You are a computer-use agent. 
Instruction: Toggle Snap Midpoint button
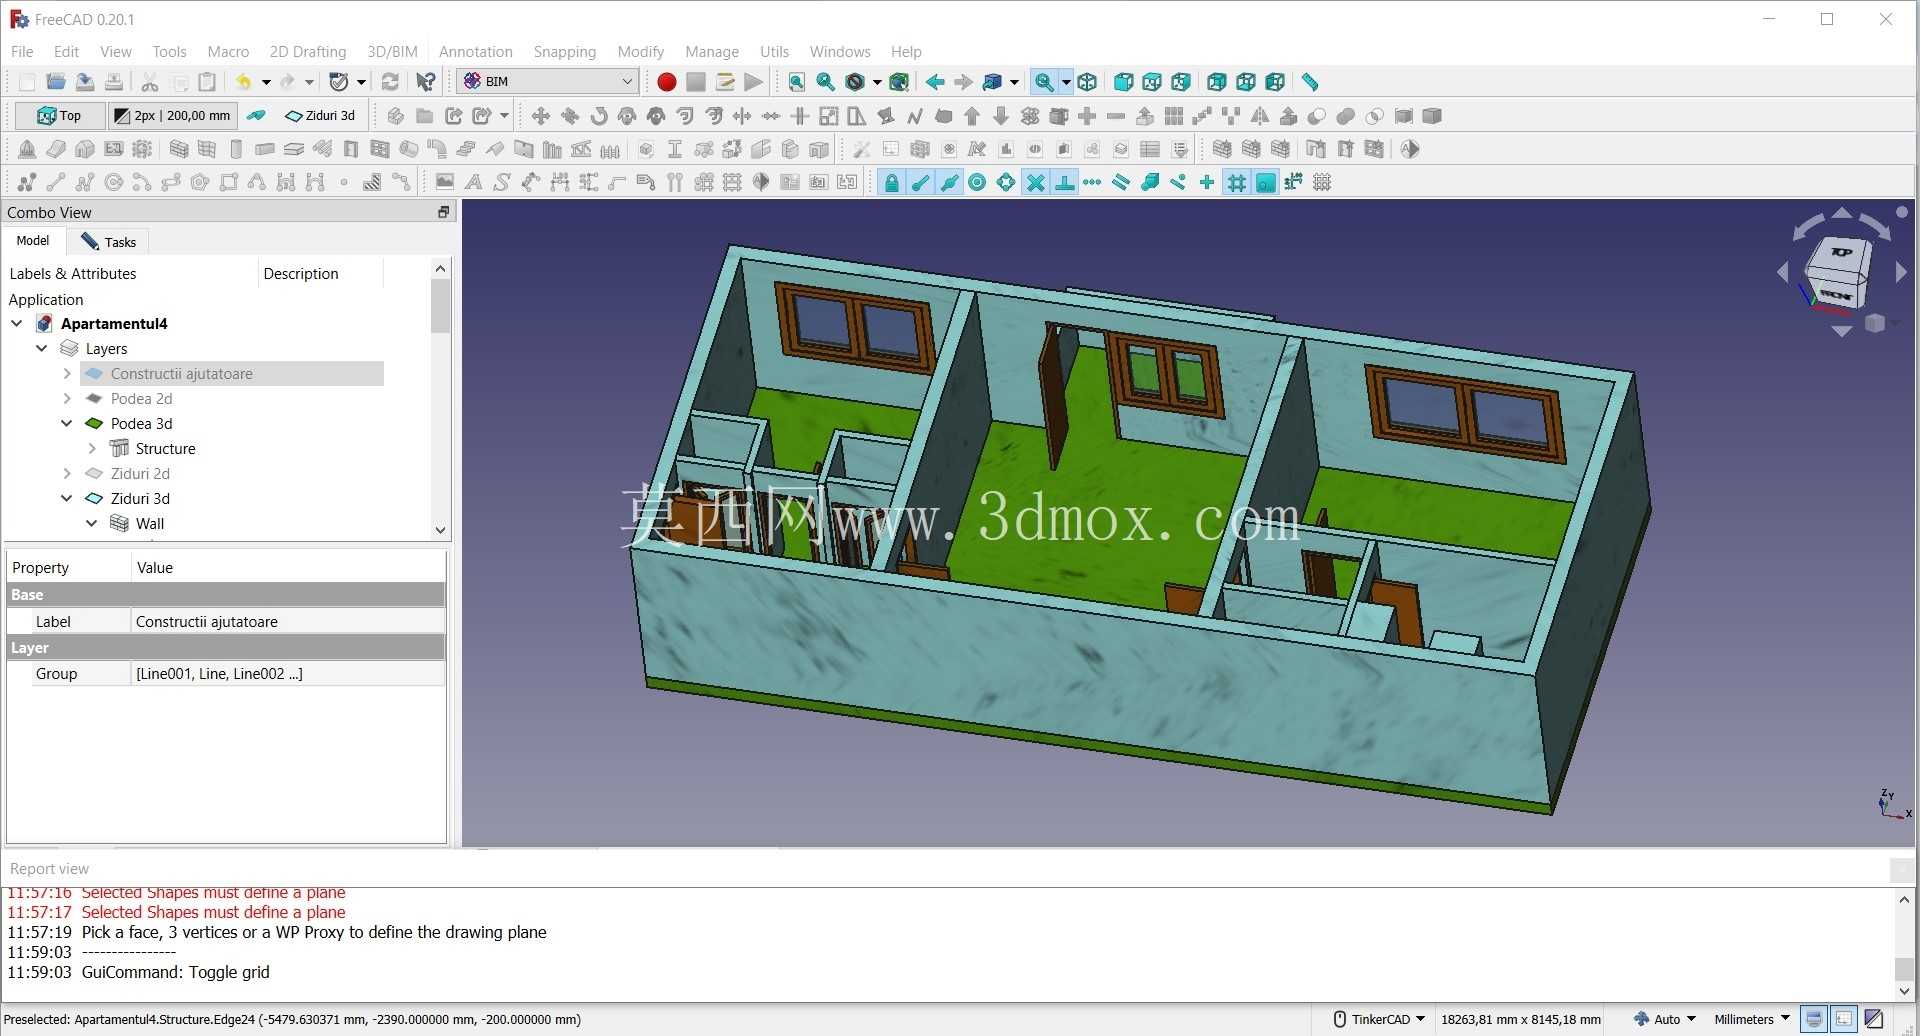[x=950, y=182]
